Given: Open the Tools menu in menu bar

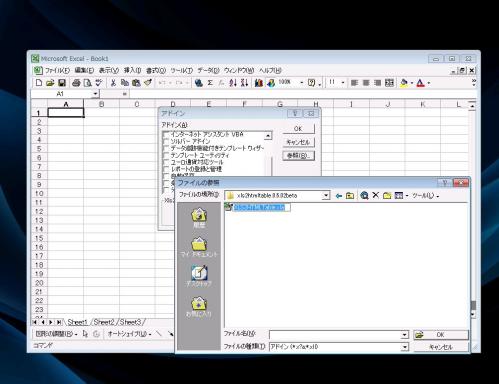Looking at the screenshot, I should [182, 70].
